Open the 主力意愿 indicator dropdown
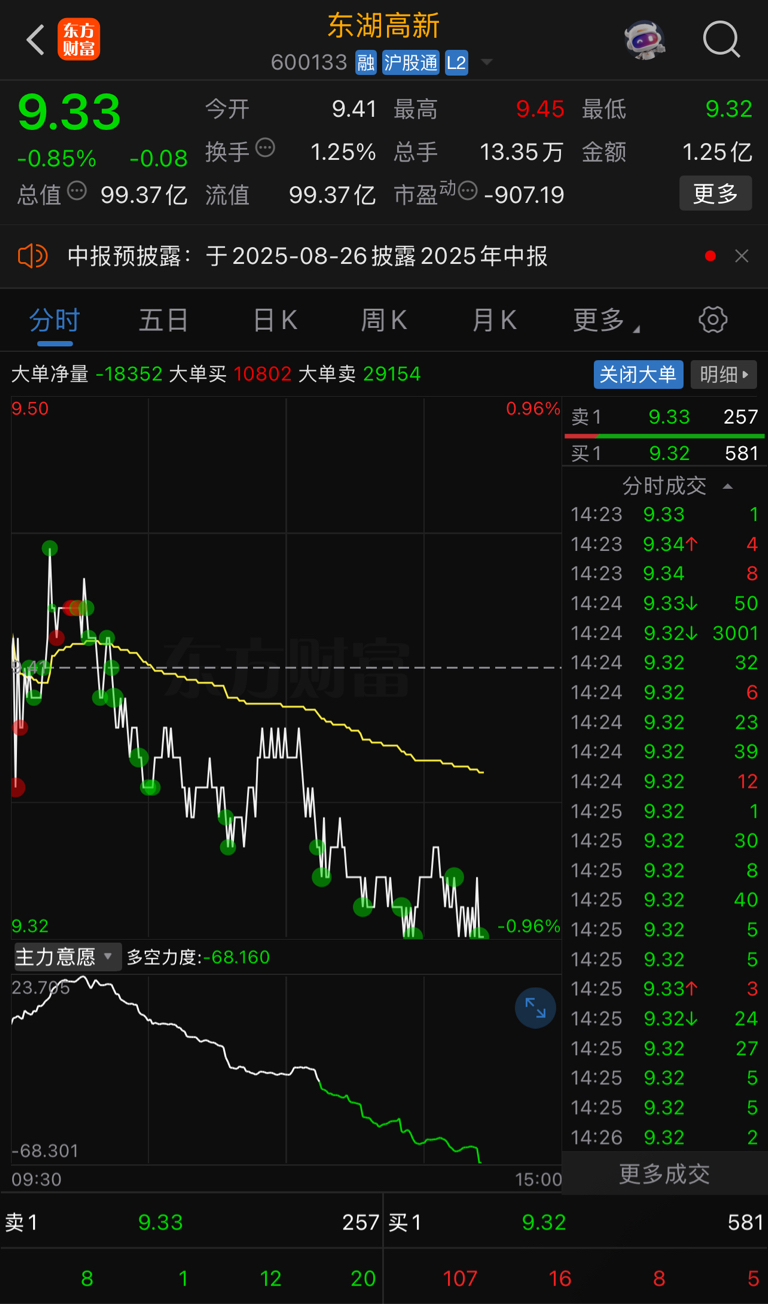This screenshot has height=1304, width=768. click(67, 957)
